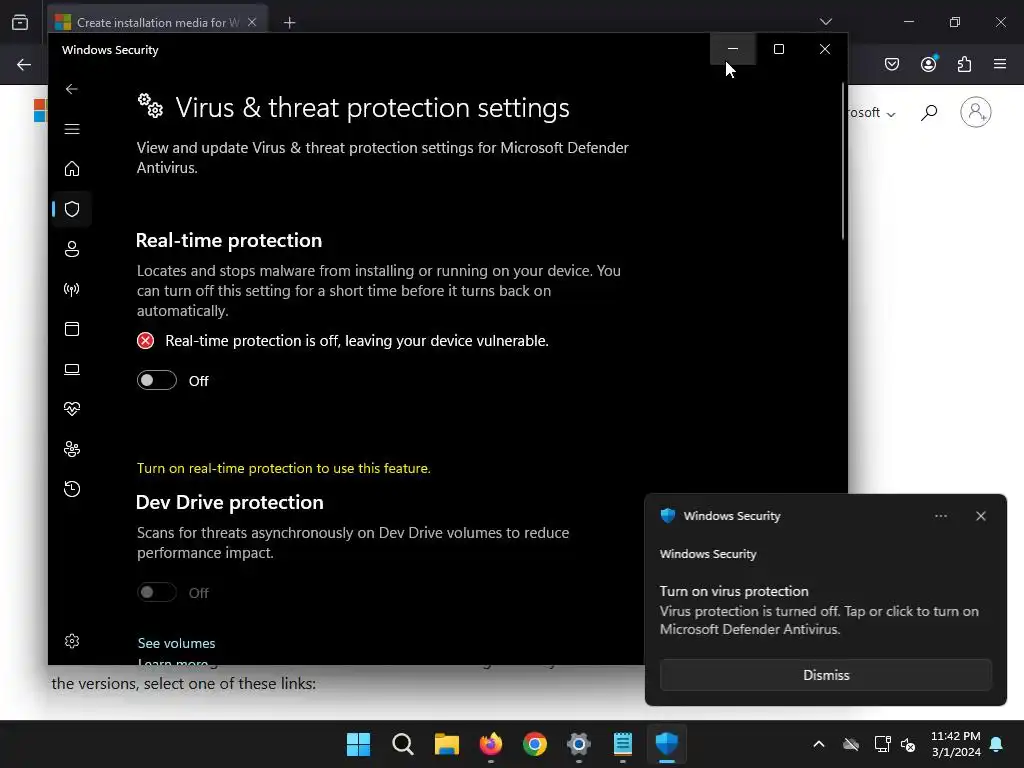
Task: Open Notepad from the taskbar
Action: click(623, 744)
